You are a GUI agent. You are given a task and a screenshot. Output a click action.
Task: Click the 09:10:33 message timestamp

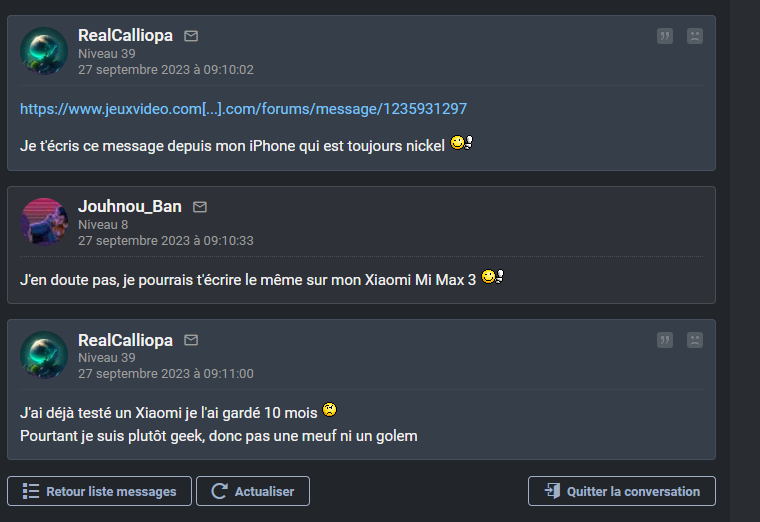click(165, 241)
